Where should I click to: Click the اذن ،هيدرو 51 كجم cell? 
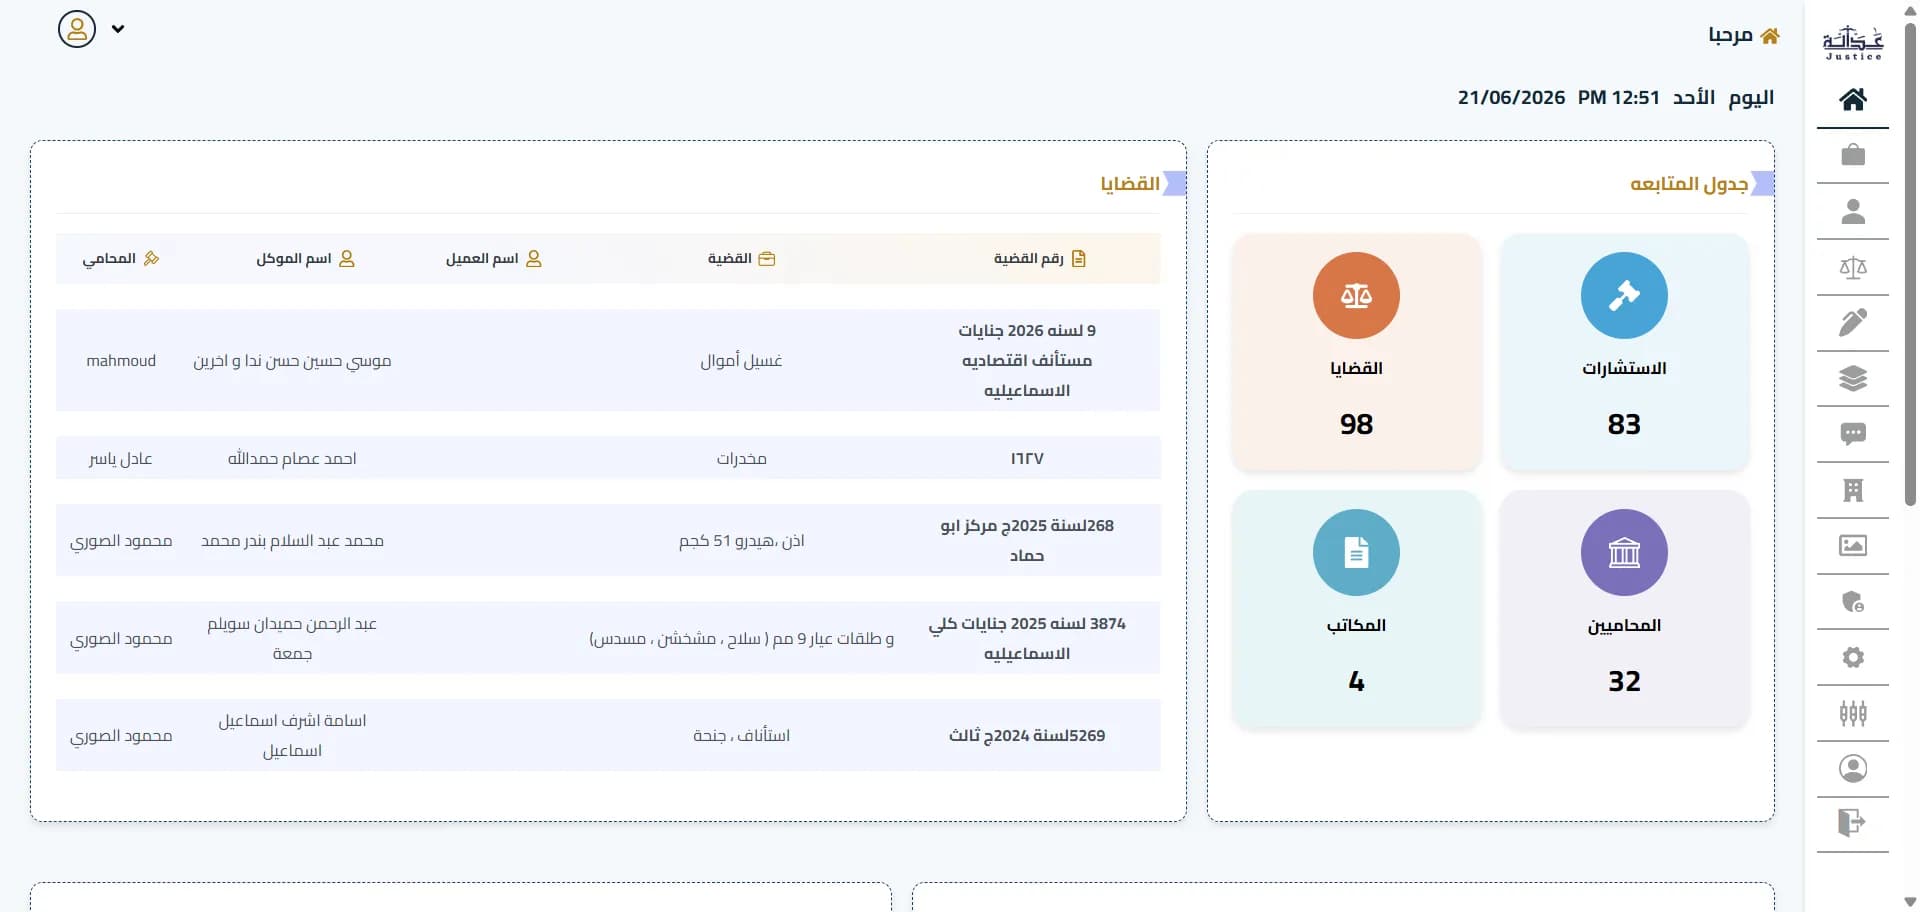741,540
